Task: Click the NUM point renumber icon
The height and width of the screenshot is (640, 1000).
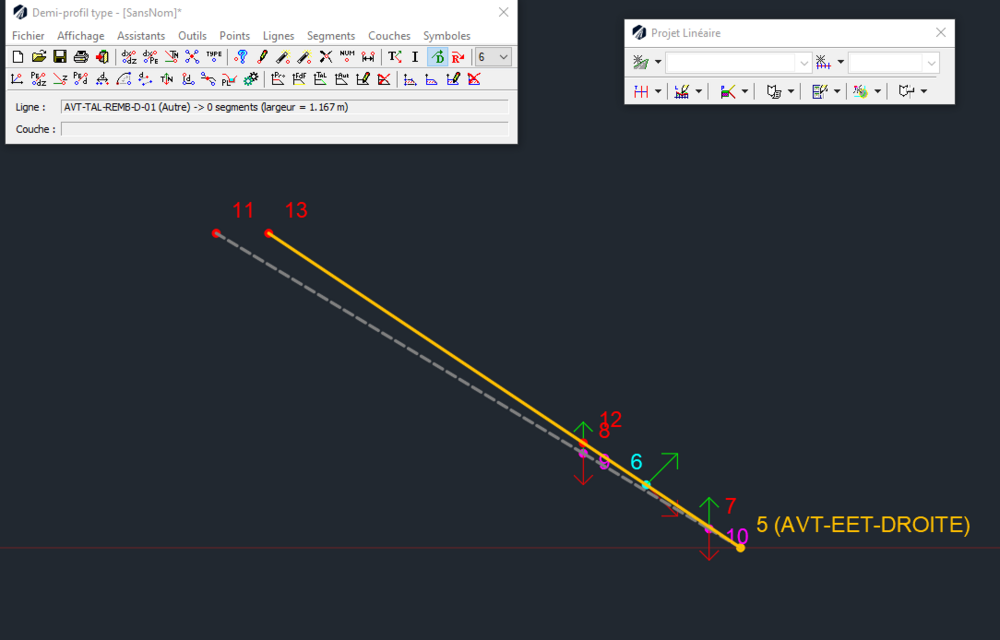Action: [x=347, y=57]
